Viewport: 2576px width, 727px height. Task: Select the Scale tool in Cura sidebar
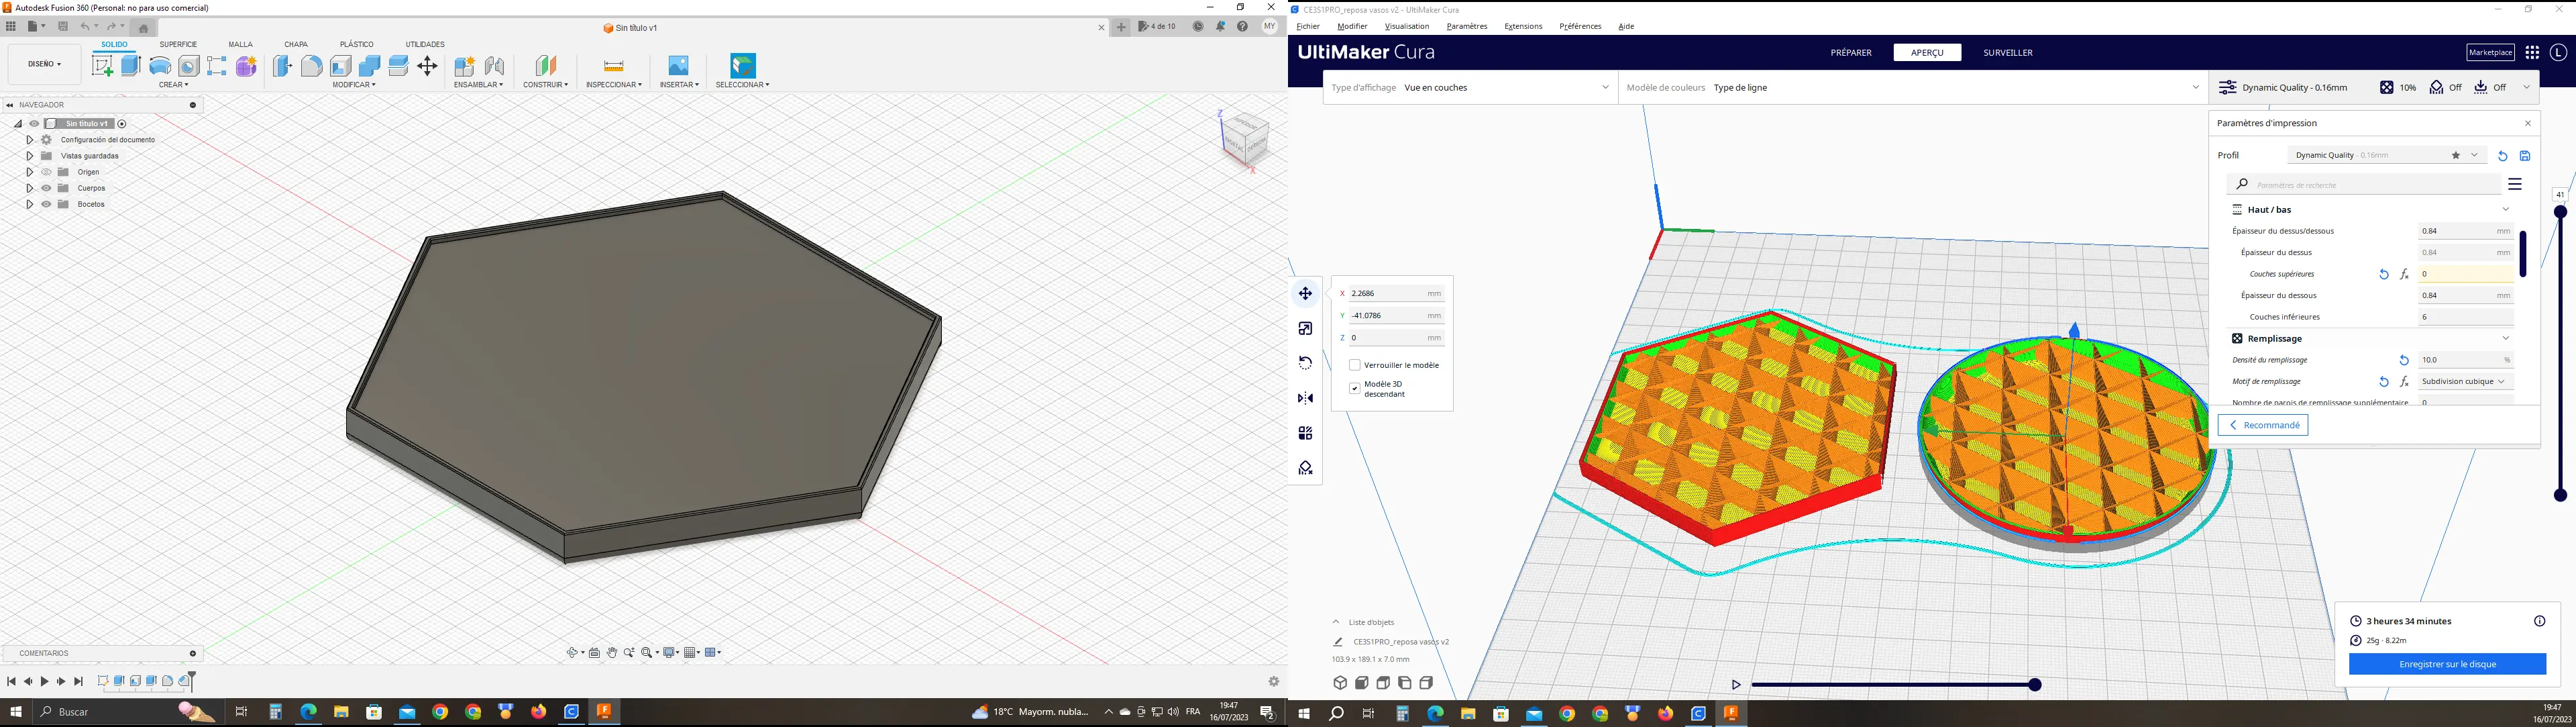(x=1305, y=328)
